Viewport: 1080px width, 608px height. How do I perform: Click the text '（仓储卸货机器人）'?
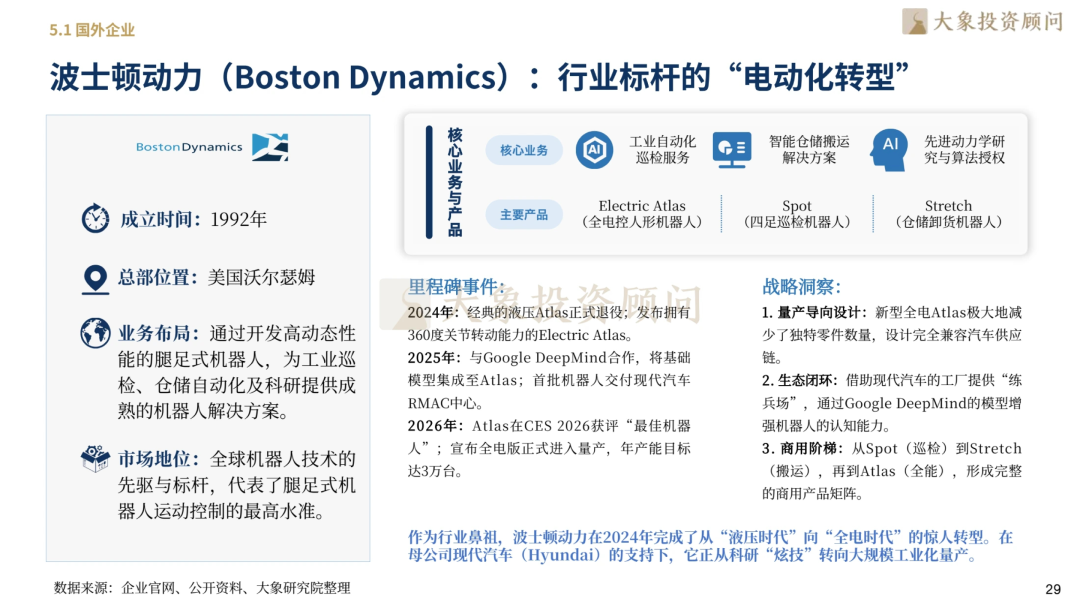(x=948, y=222)
